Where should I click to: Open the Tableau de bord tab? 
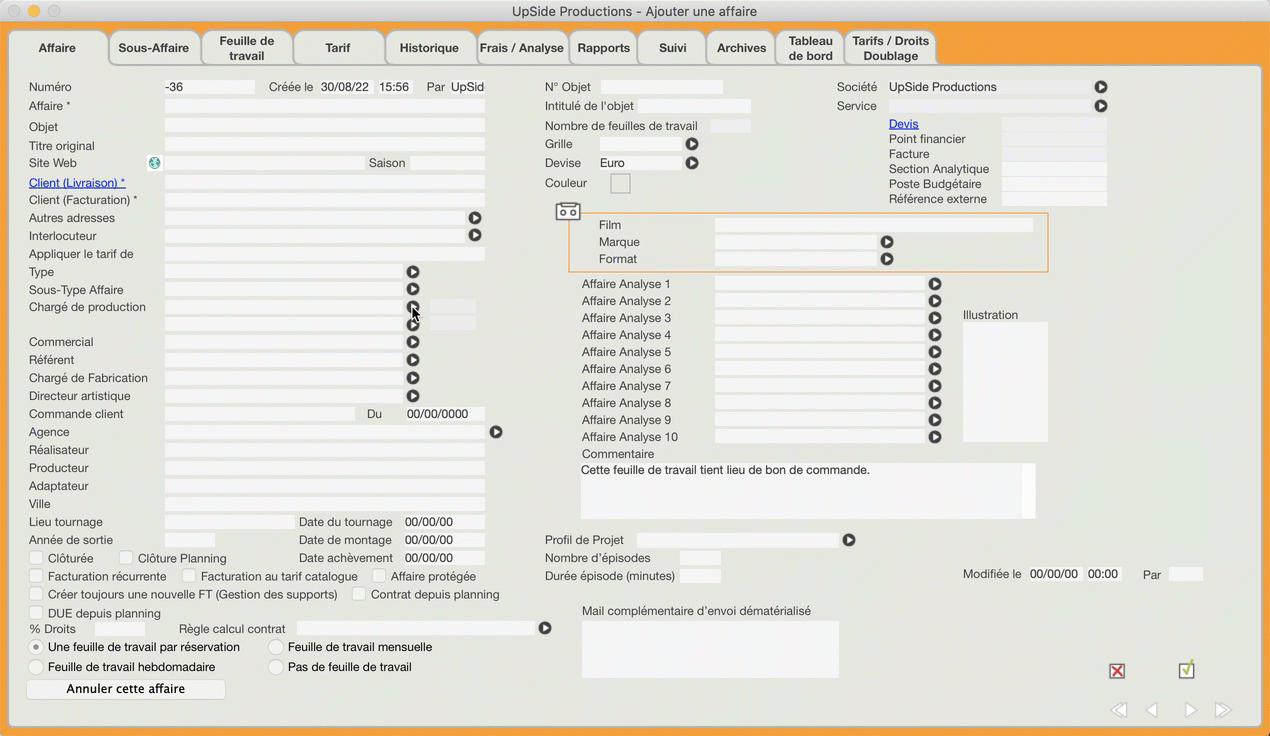click(810, 48)
